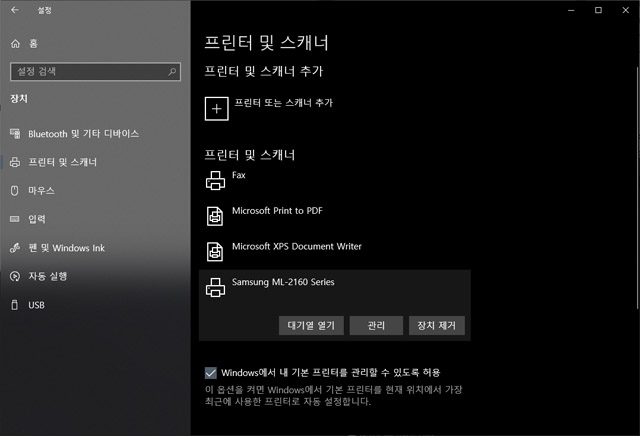The height and width of the screenshot is (436, 640).
Task: Click 프린터 또는 스캐너 추가
Action: coord(284,102)
